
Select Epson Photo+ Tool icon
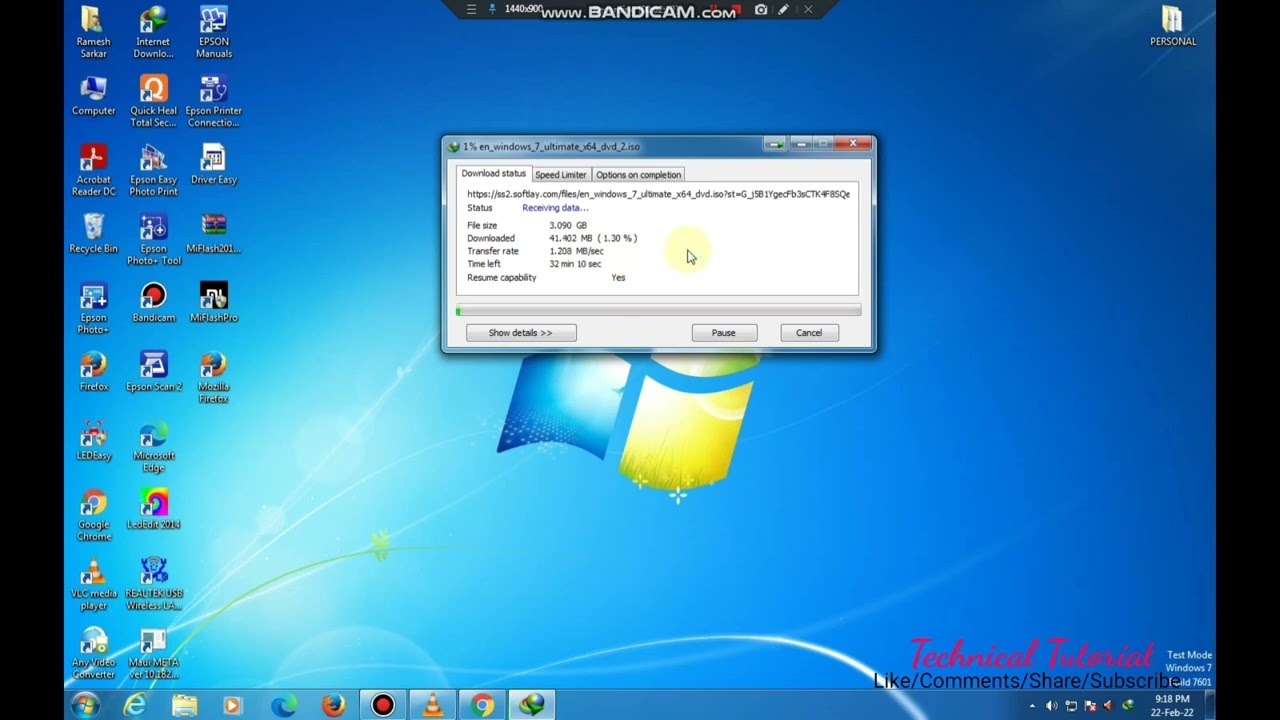[x=153, y=239]
